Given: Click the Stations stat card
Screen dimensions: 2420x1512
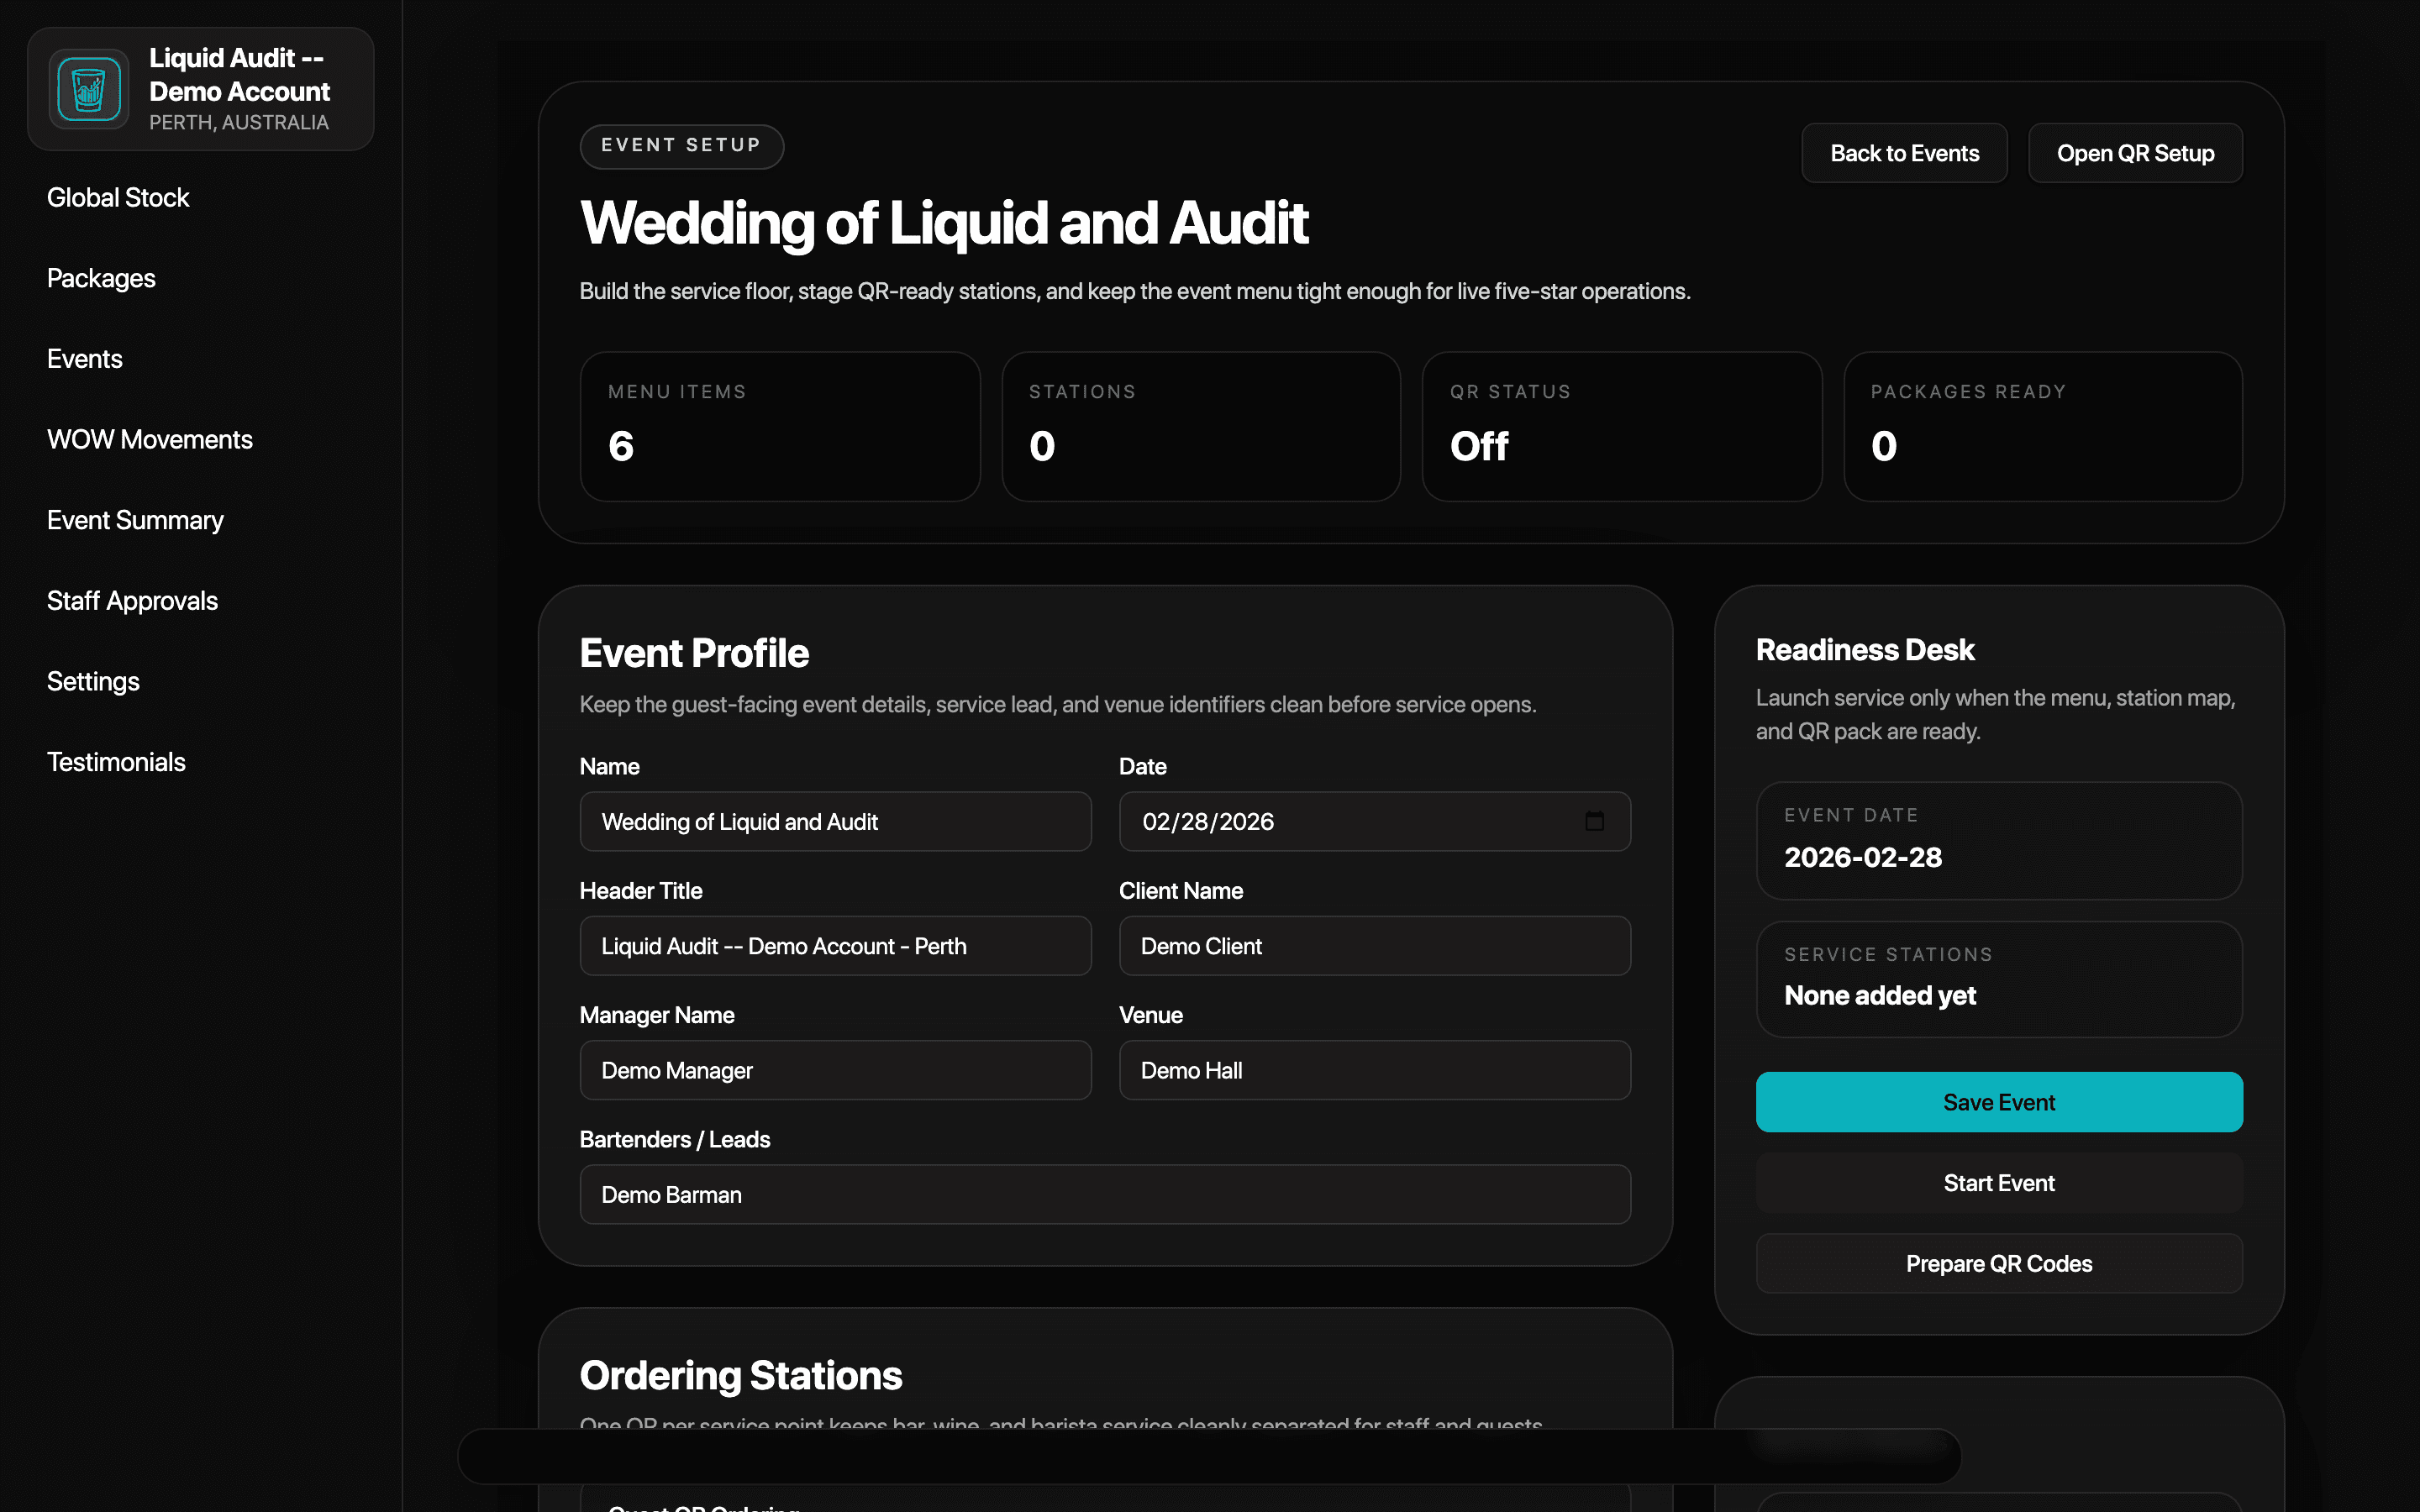Looking at the screenshot, I should click(1201, 426).
